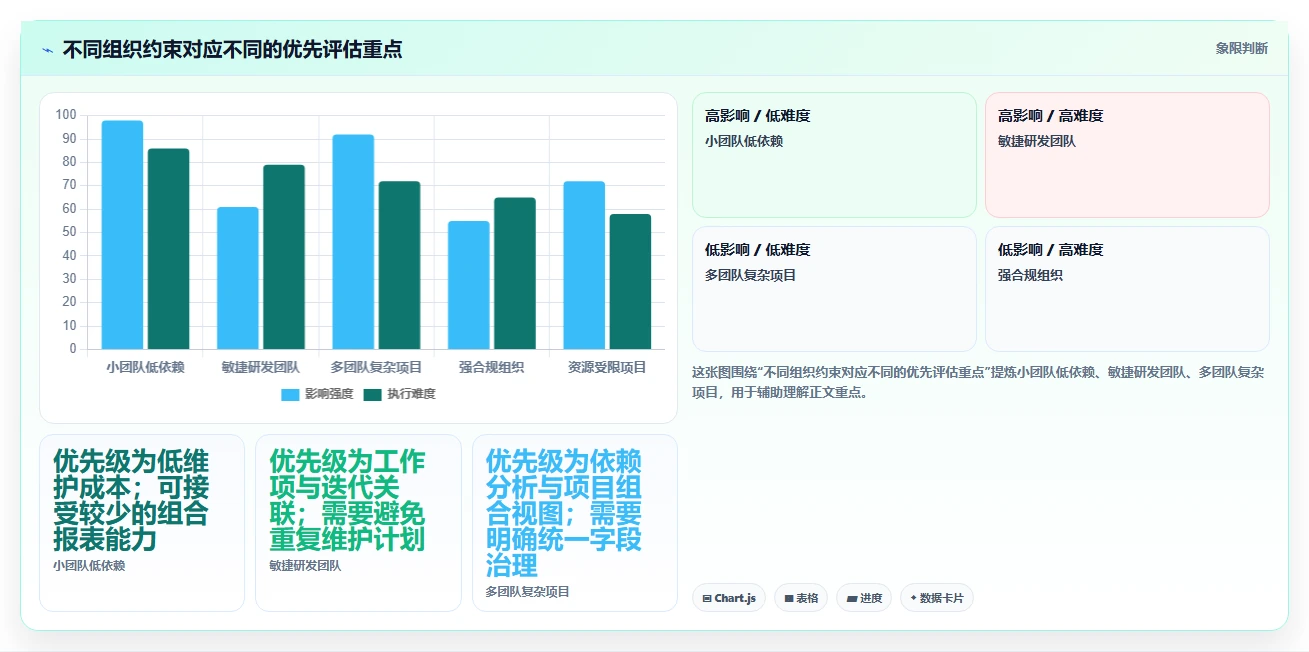This screenshot has width=1309, height=652.
Task: Select the 高影响 / 高难度 quadrant card
Action: [1127, 155]
